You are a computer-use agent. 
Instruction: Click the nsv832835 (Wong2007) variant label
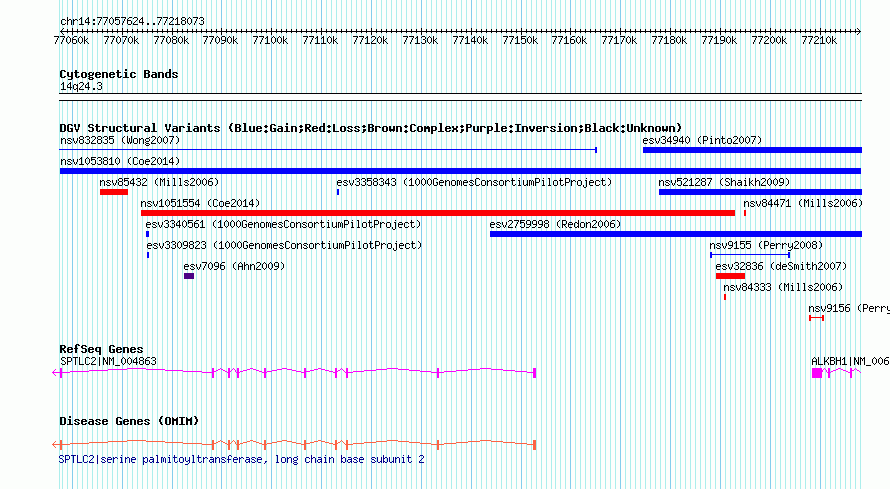point(120,140)
